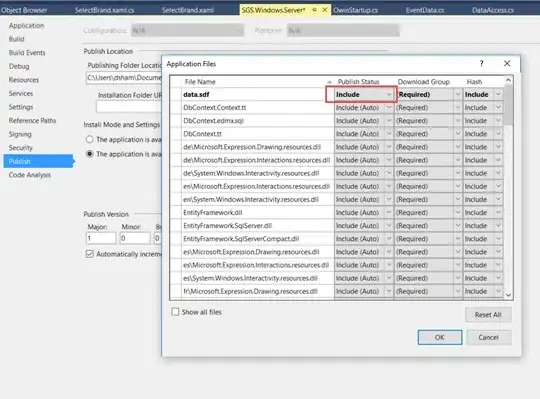Open the Services settings page
The height and width of the screenshot is (399, 540).
click(x=21, y=93)
